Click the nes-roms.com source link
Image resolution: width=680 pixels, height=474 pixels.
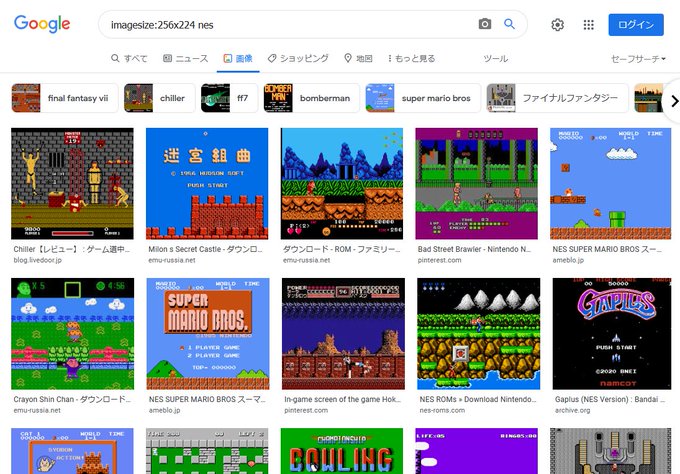(442, 410)
